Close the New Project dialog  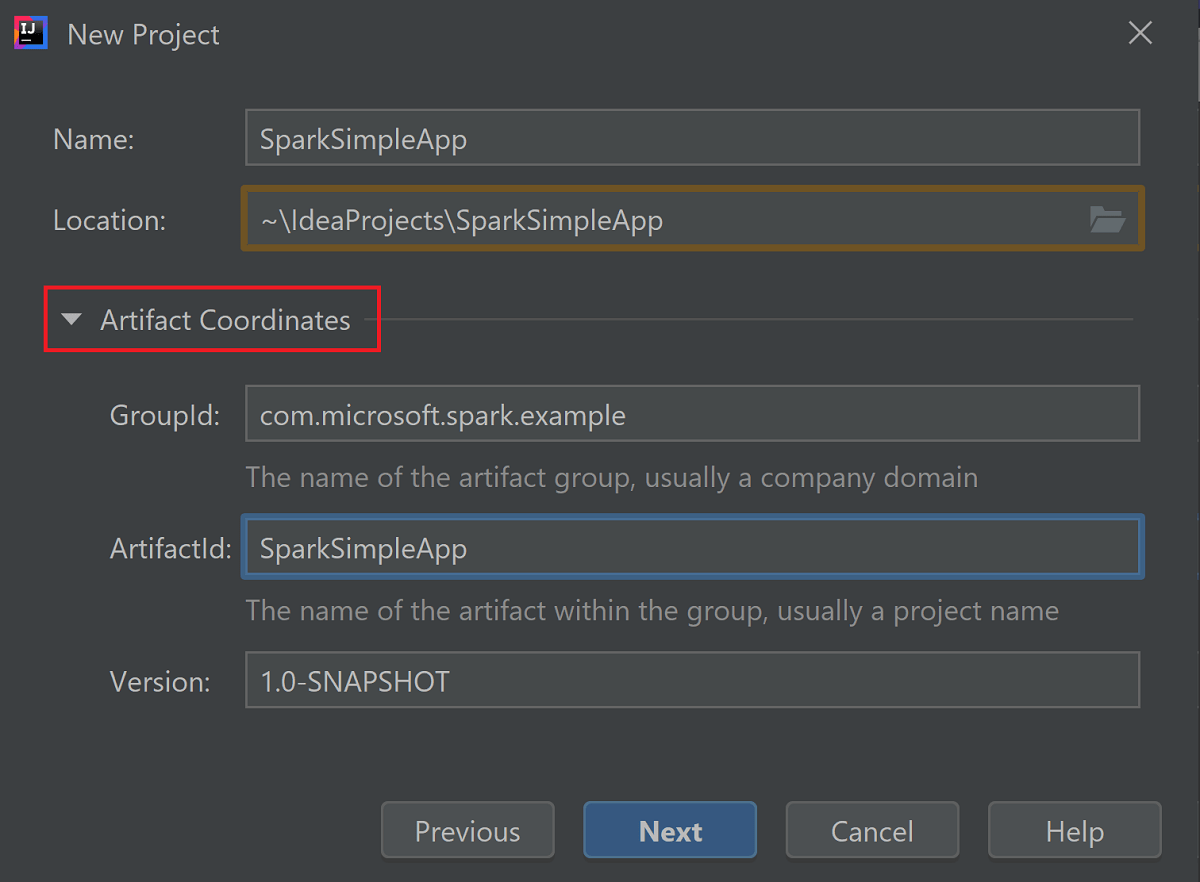click(x=1139, y=32)
